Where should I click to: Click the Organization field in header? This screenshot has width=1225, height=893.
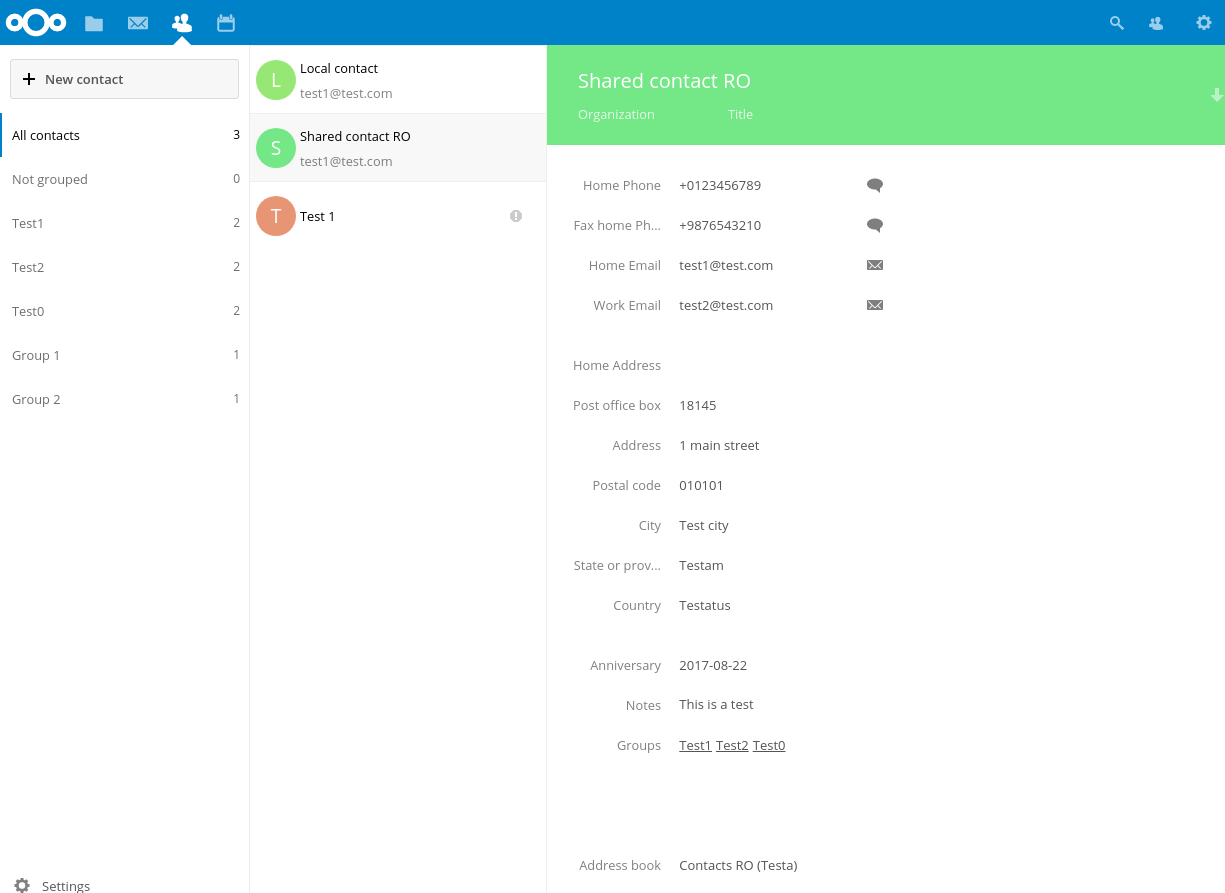[x=616, y=114]
